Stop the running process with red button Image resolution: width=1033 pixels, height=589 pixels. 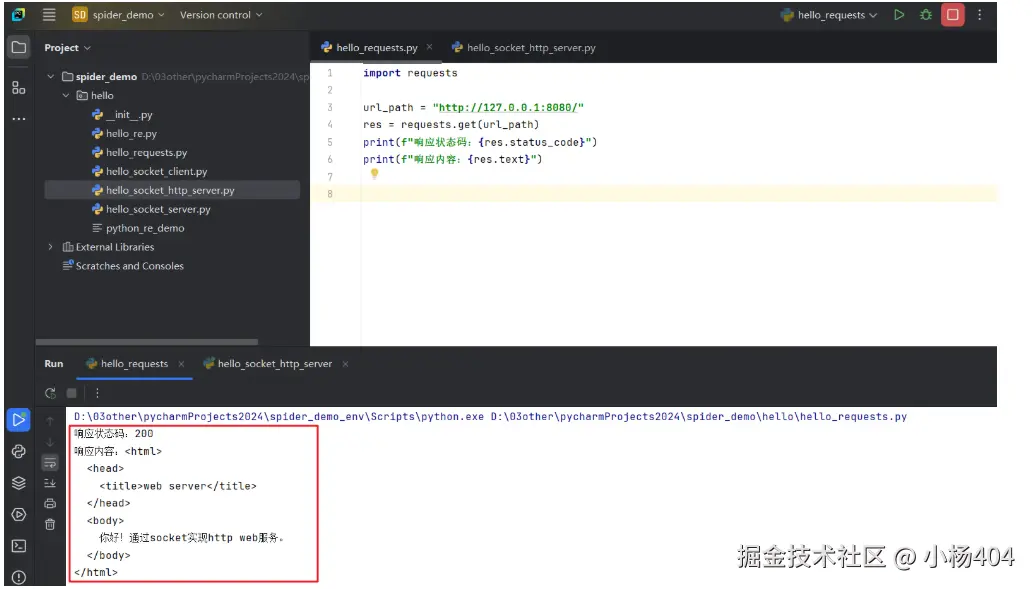953,14
